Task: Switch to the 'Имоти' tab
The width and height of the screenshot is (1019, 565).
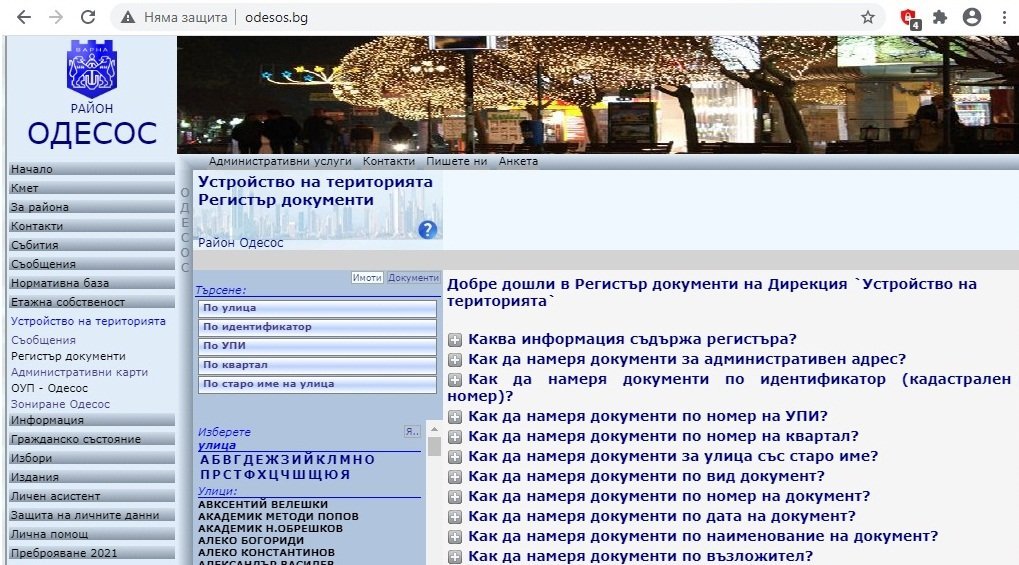Action: click(367, 278)
